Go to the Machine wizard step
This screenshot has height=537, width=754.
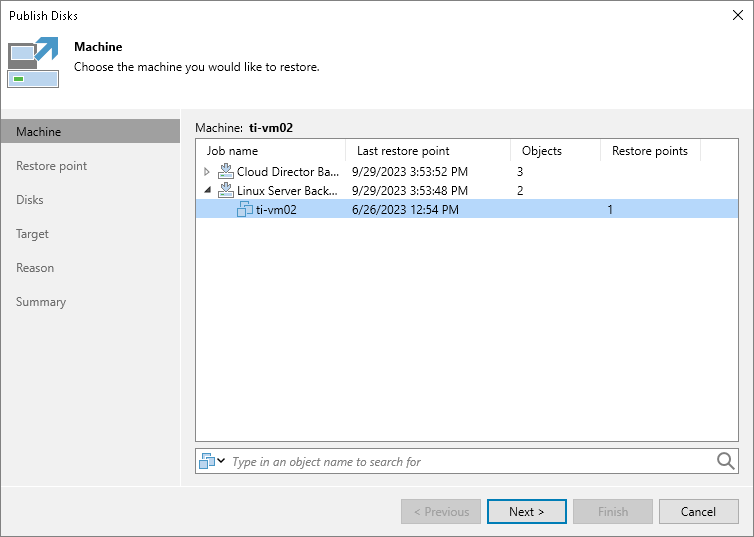coord(90,131)
